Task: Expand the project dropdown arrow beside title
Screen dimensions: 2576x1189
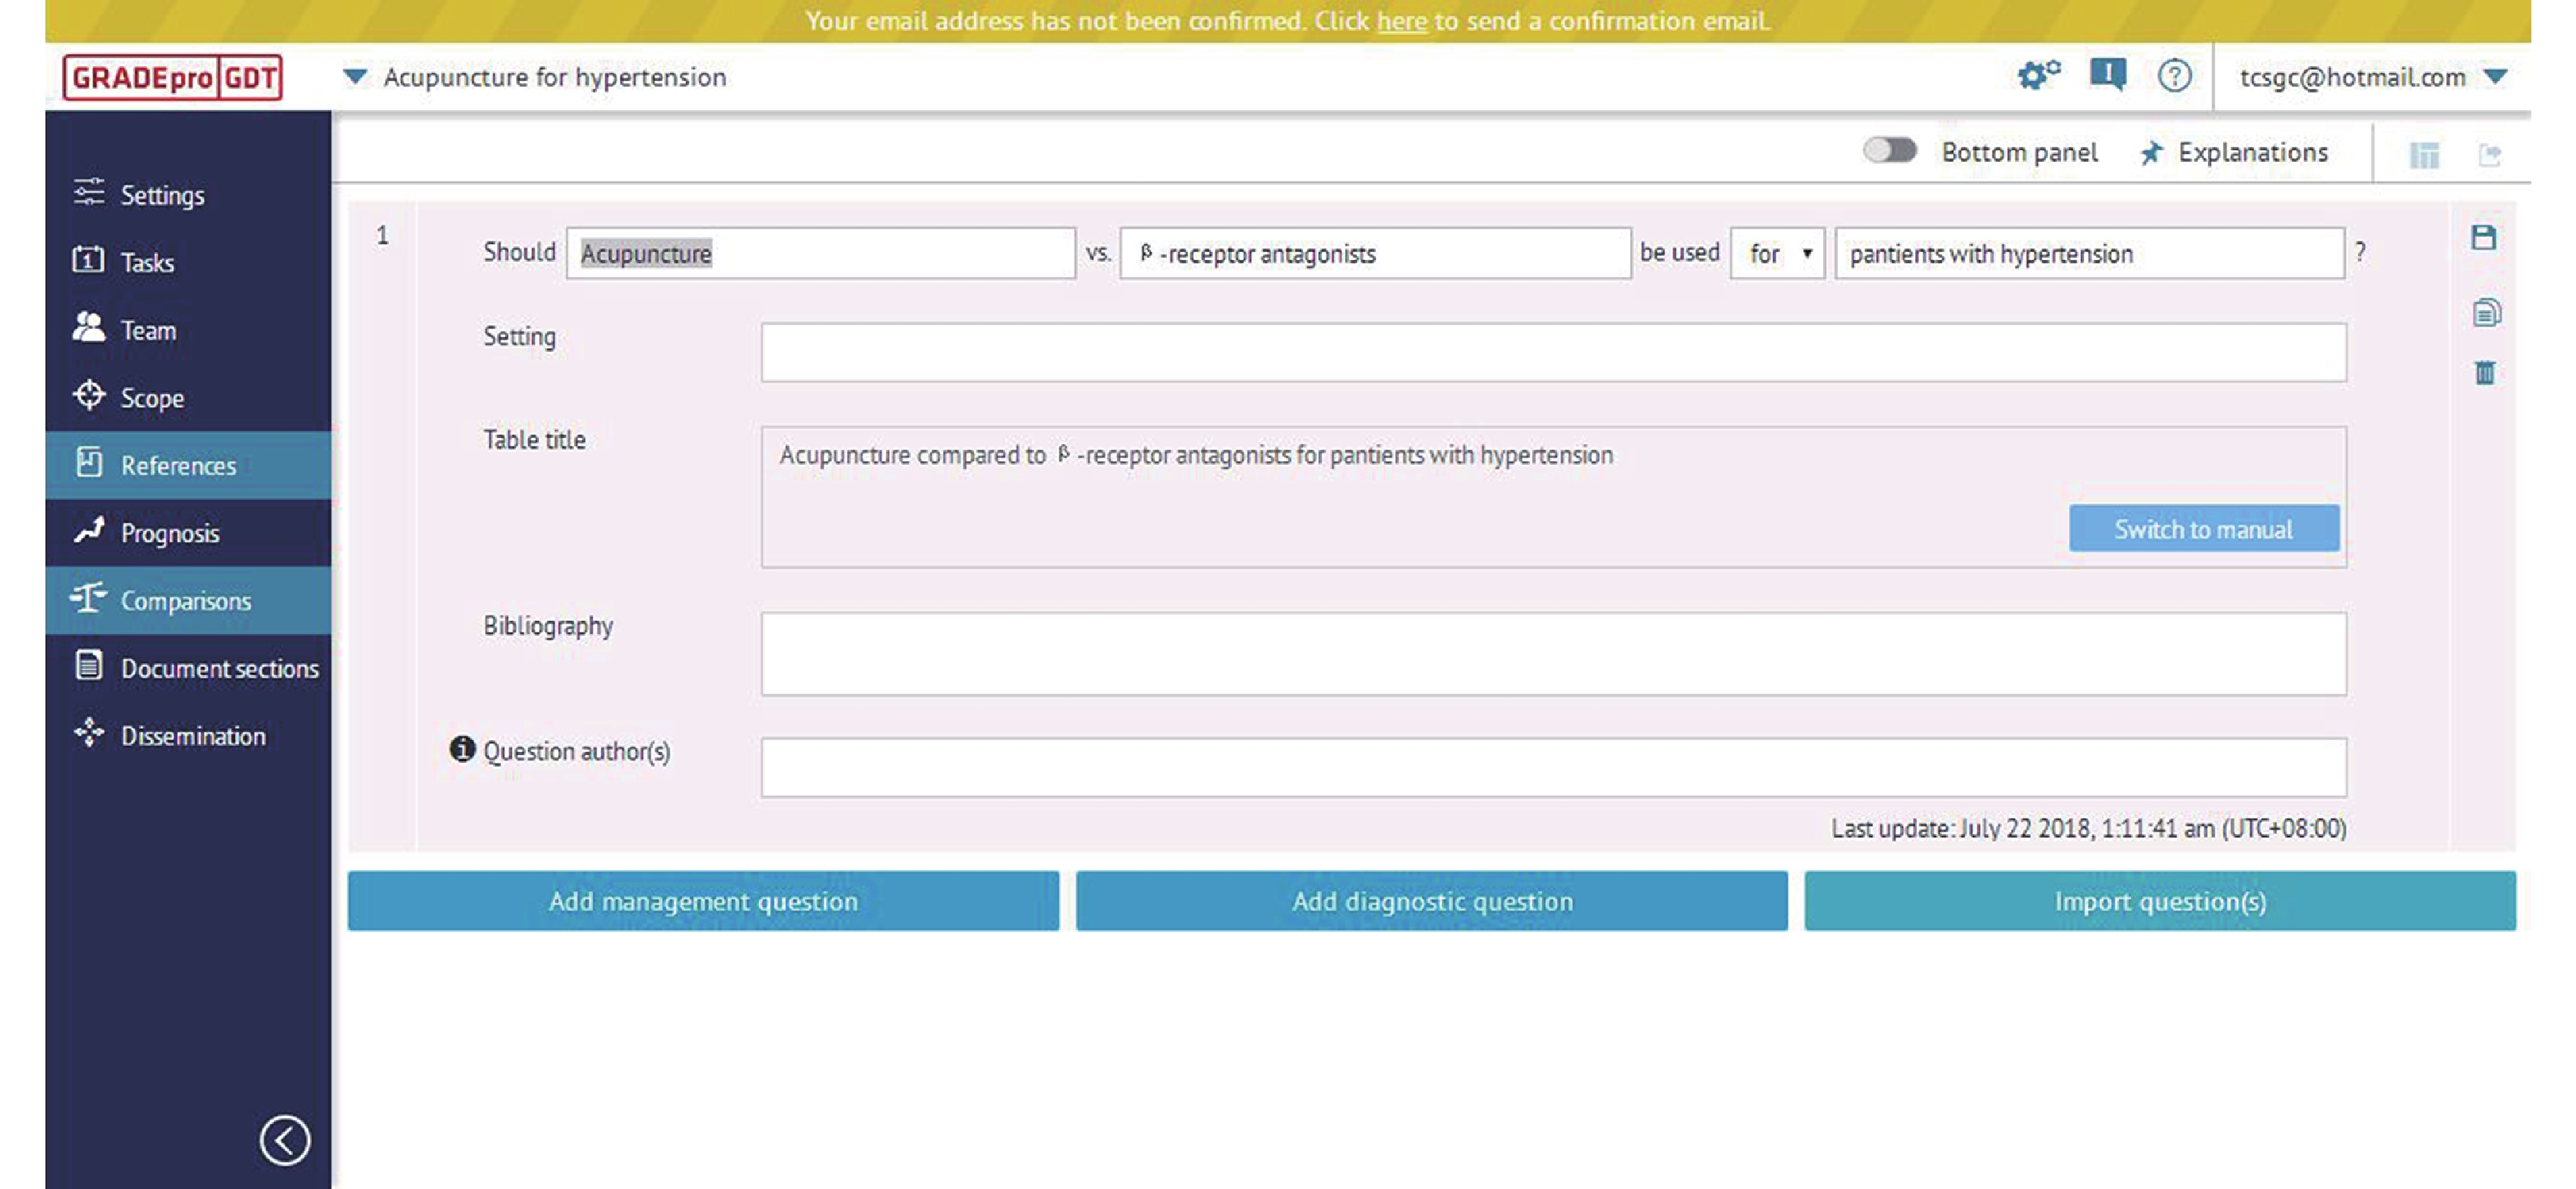Action: pos(355,77)
